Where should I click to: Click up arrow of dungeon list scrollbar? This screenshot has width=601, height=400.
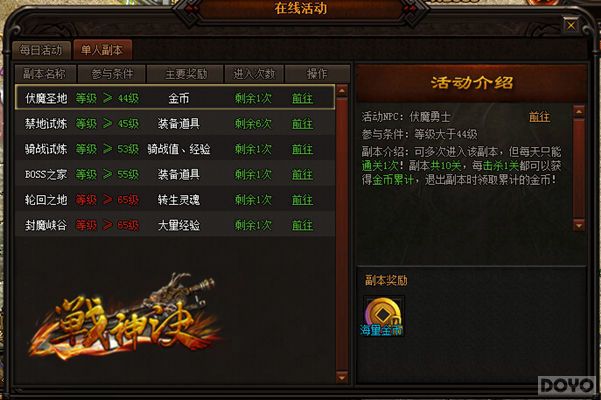tap(342, 91)
